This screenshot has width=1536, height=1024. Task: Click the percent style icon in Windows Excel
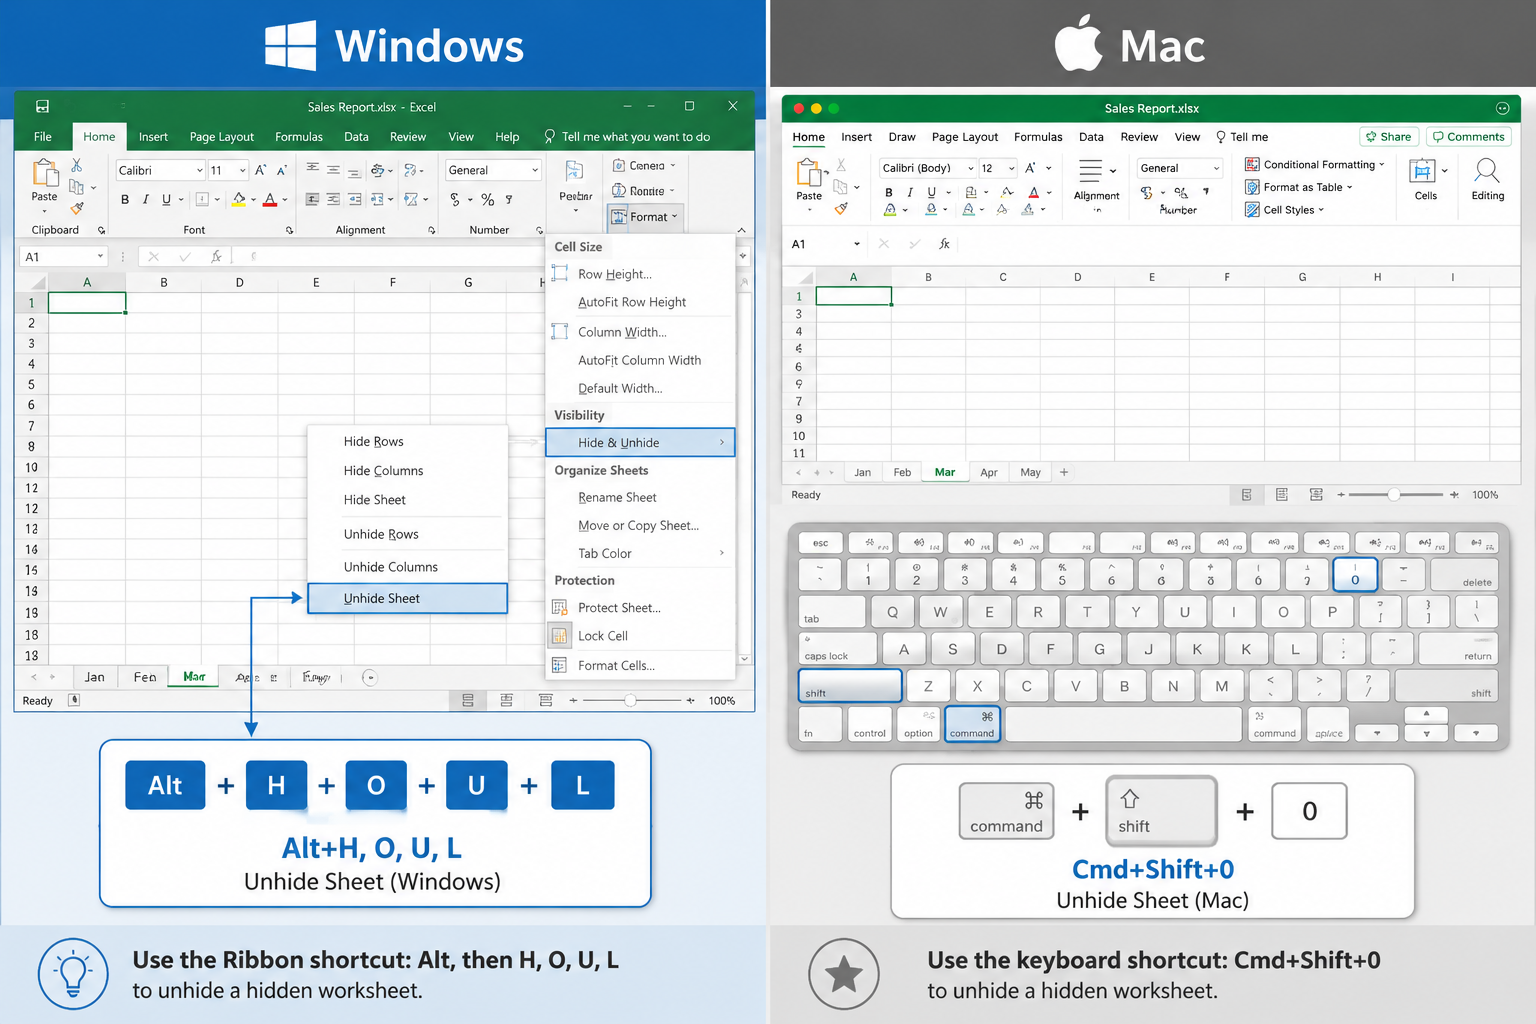[488, 199]
